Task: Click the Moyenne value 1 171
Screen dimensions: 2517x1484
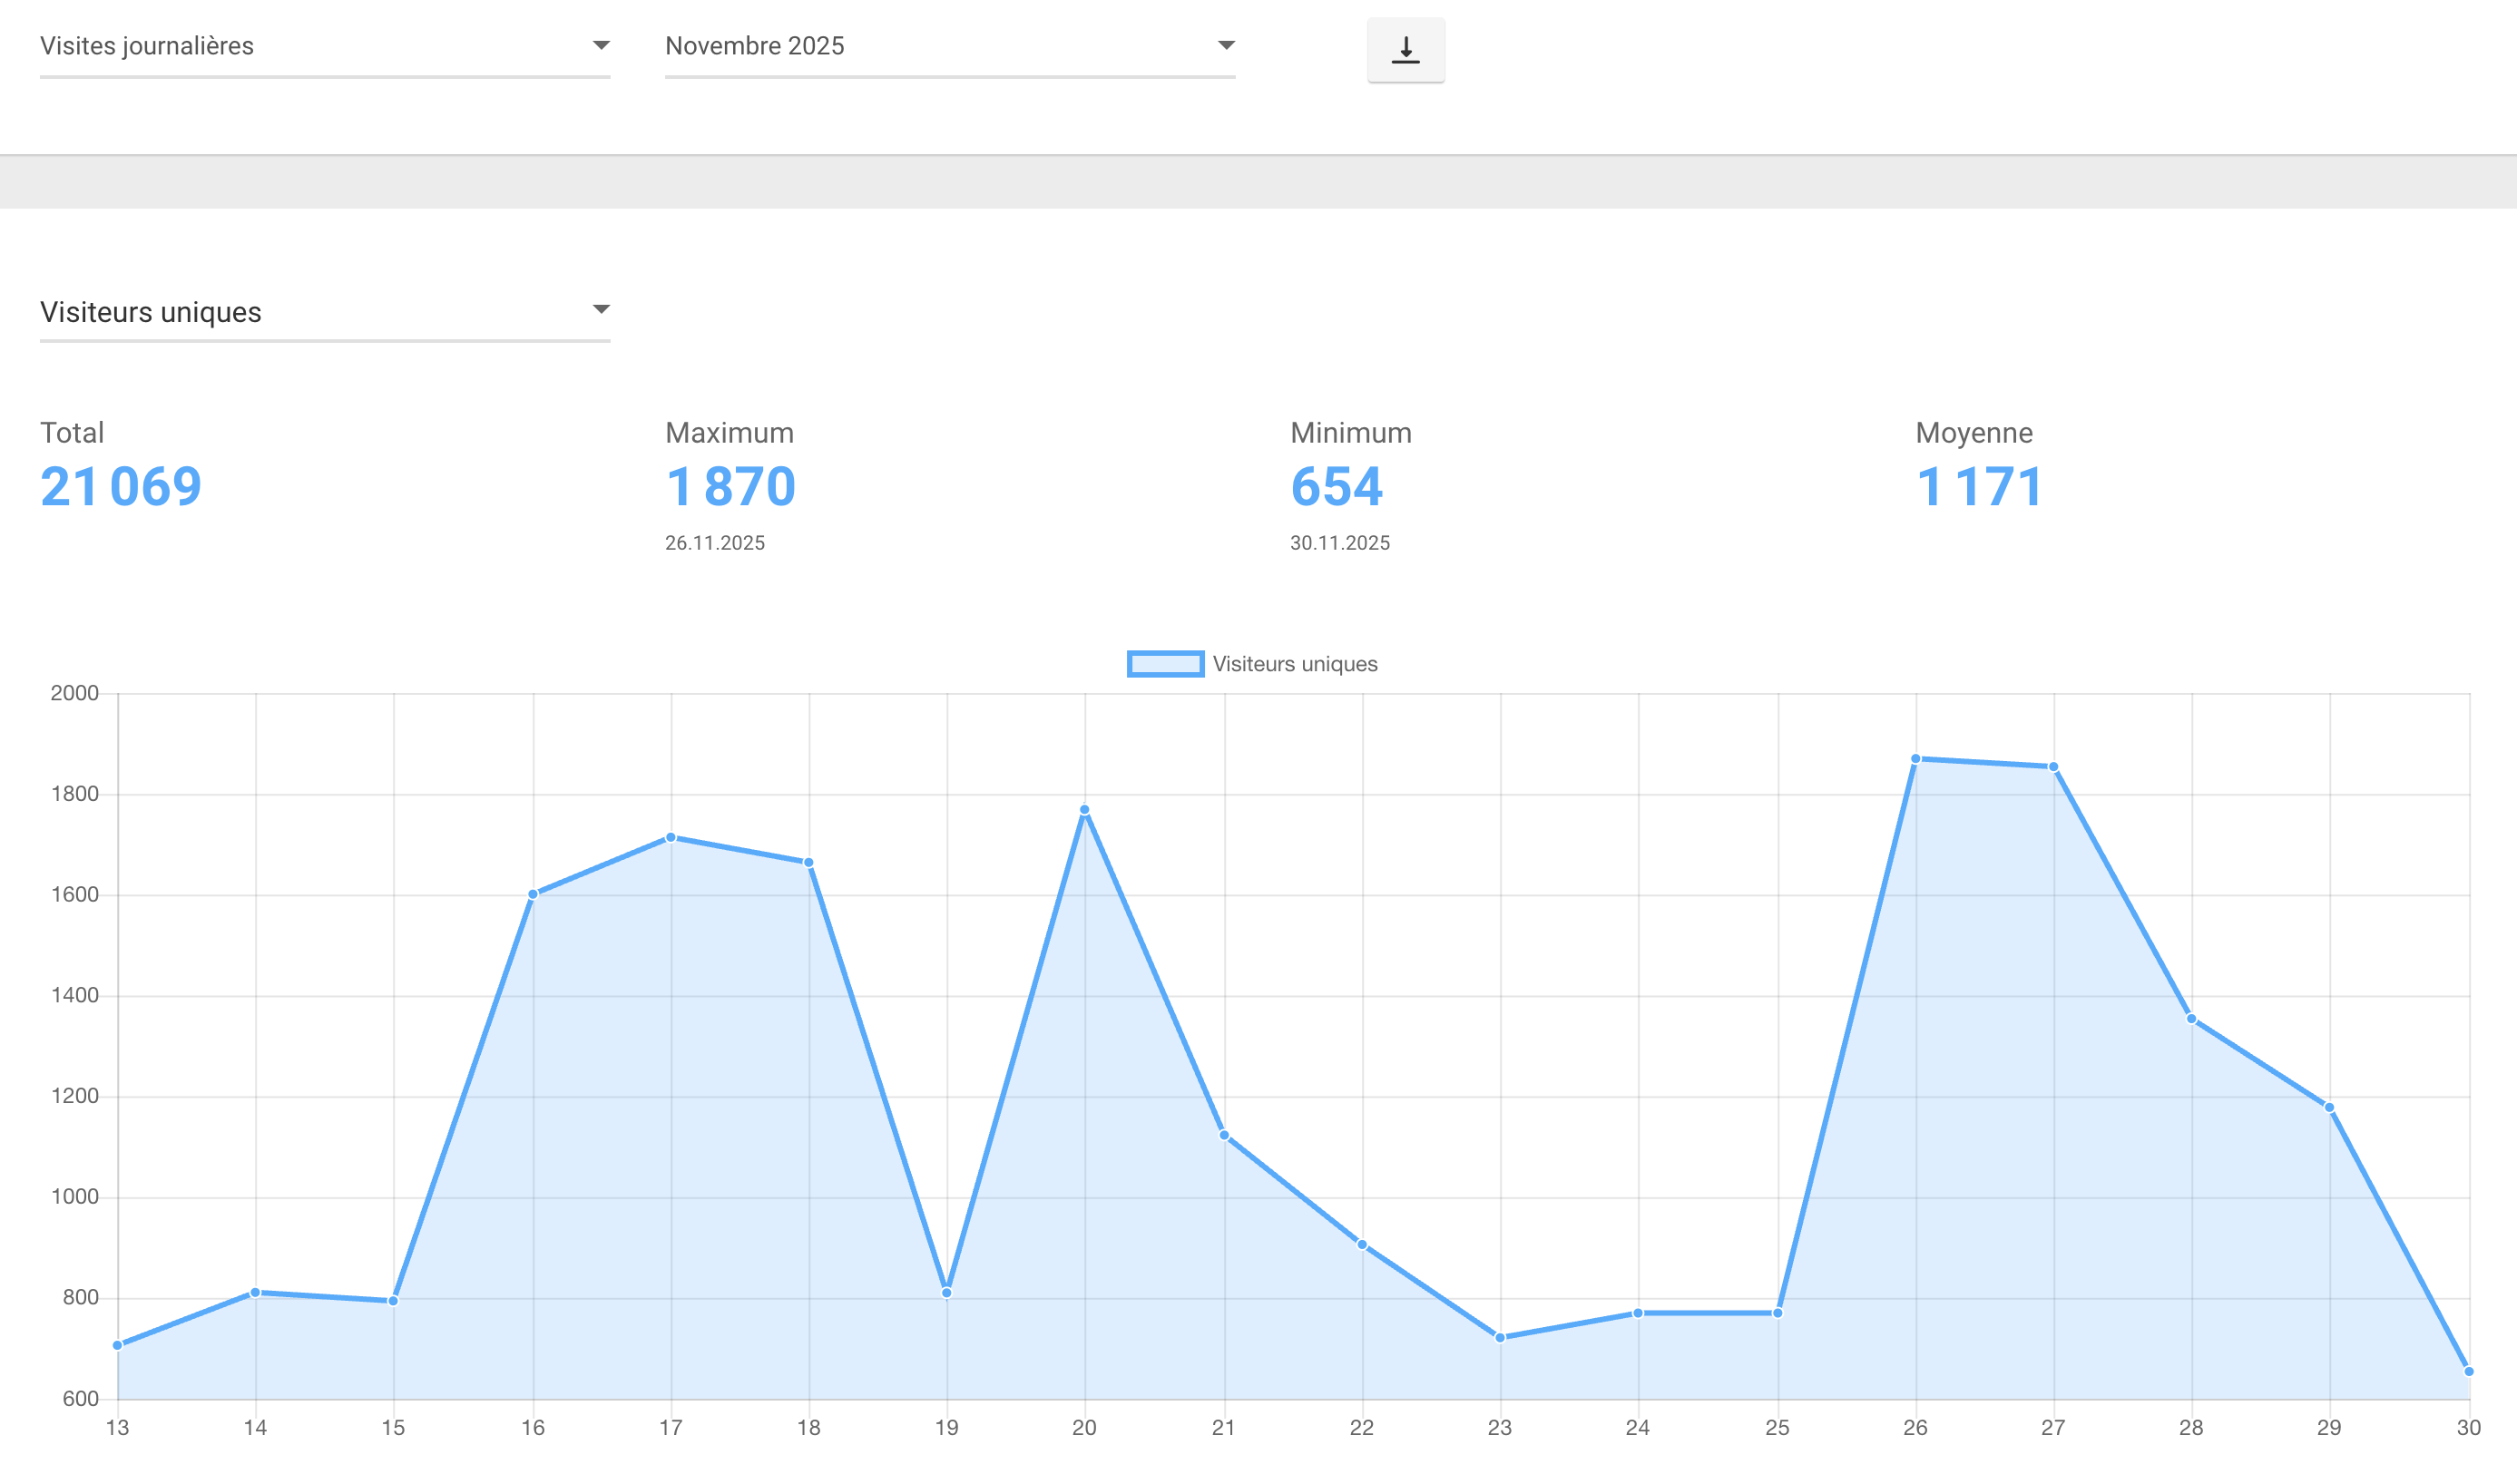Action: point(1979,487)
